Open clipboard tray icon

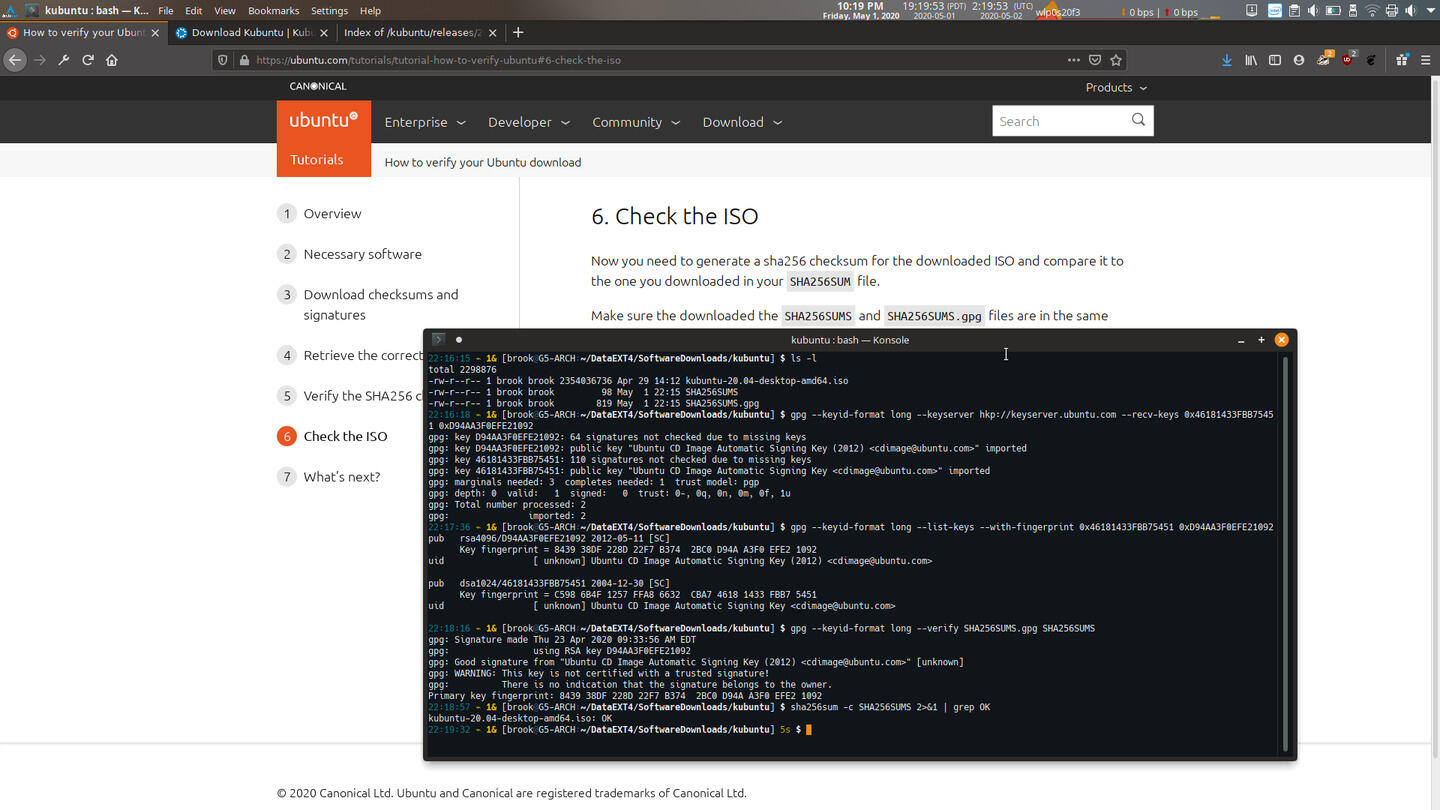[x=1294, y=11]
